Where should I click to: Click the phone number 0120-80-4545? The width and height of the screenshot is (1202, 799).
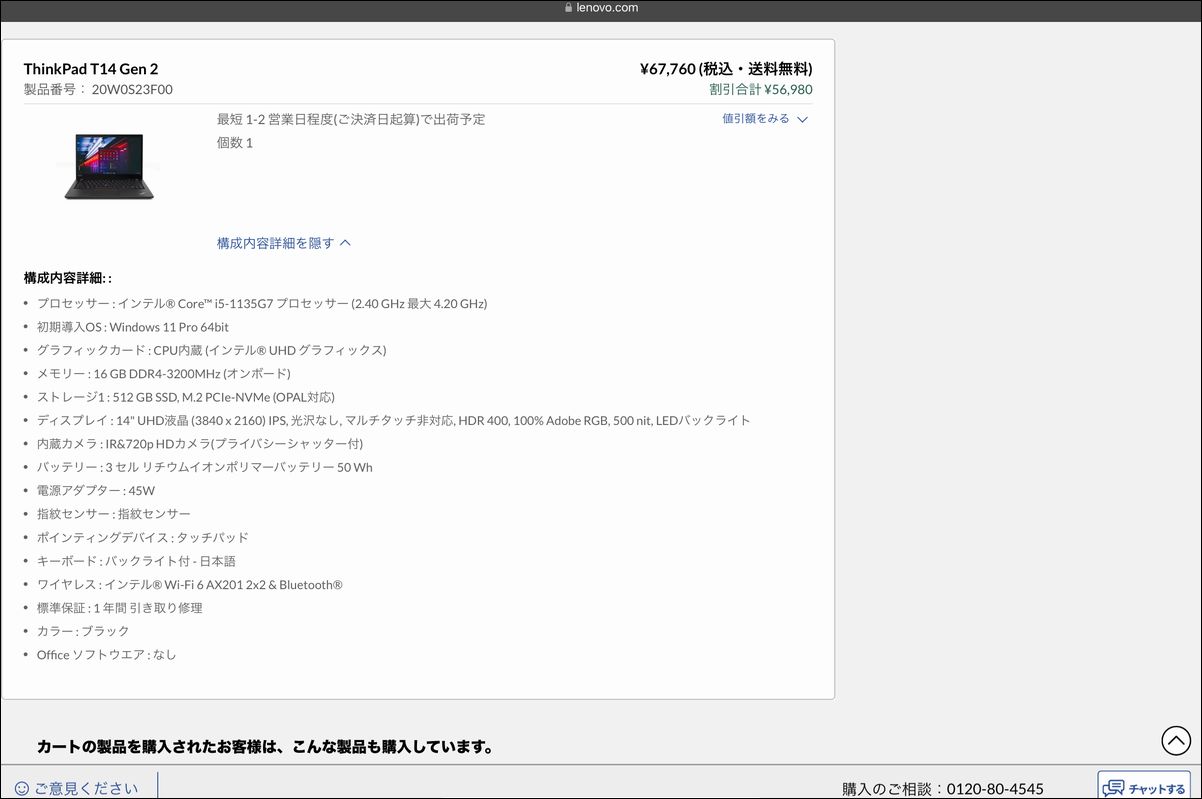tap(993, 789)
